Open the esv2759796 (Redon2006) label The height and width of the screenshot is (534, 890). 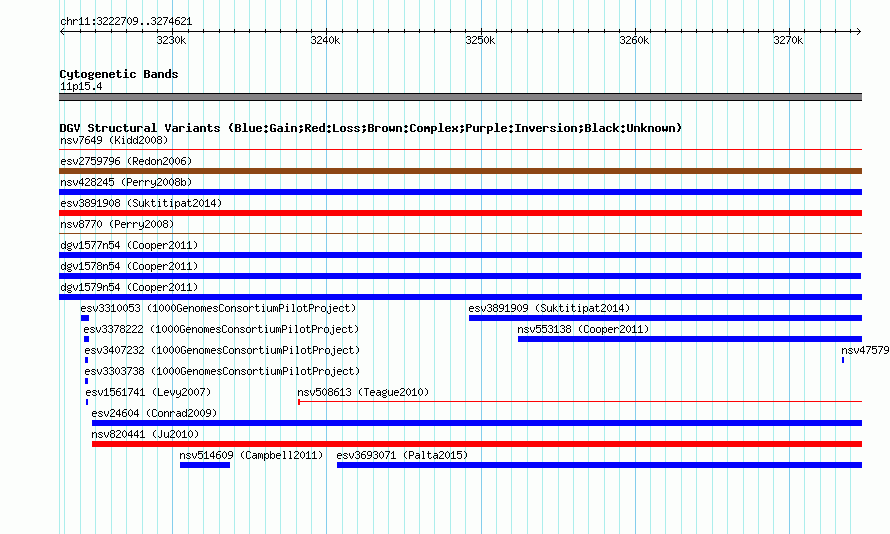[126, 161]
